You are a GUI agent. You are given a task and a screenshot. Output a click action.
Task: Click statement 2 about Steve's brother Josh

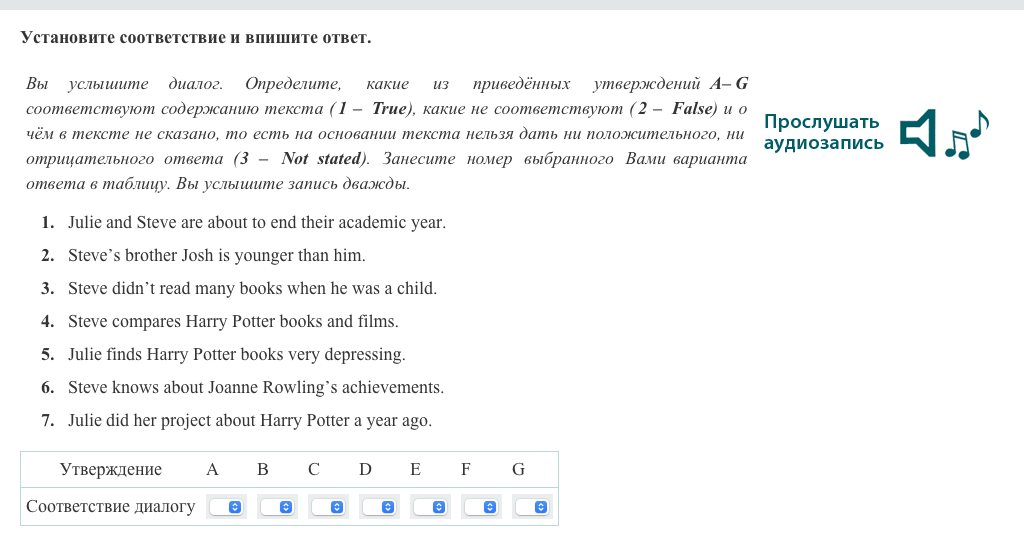coord(216,255)
